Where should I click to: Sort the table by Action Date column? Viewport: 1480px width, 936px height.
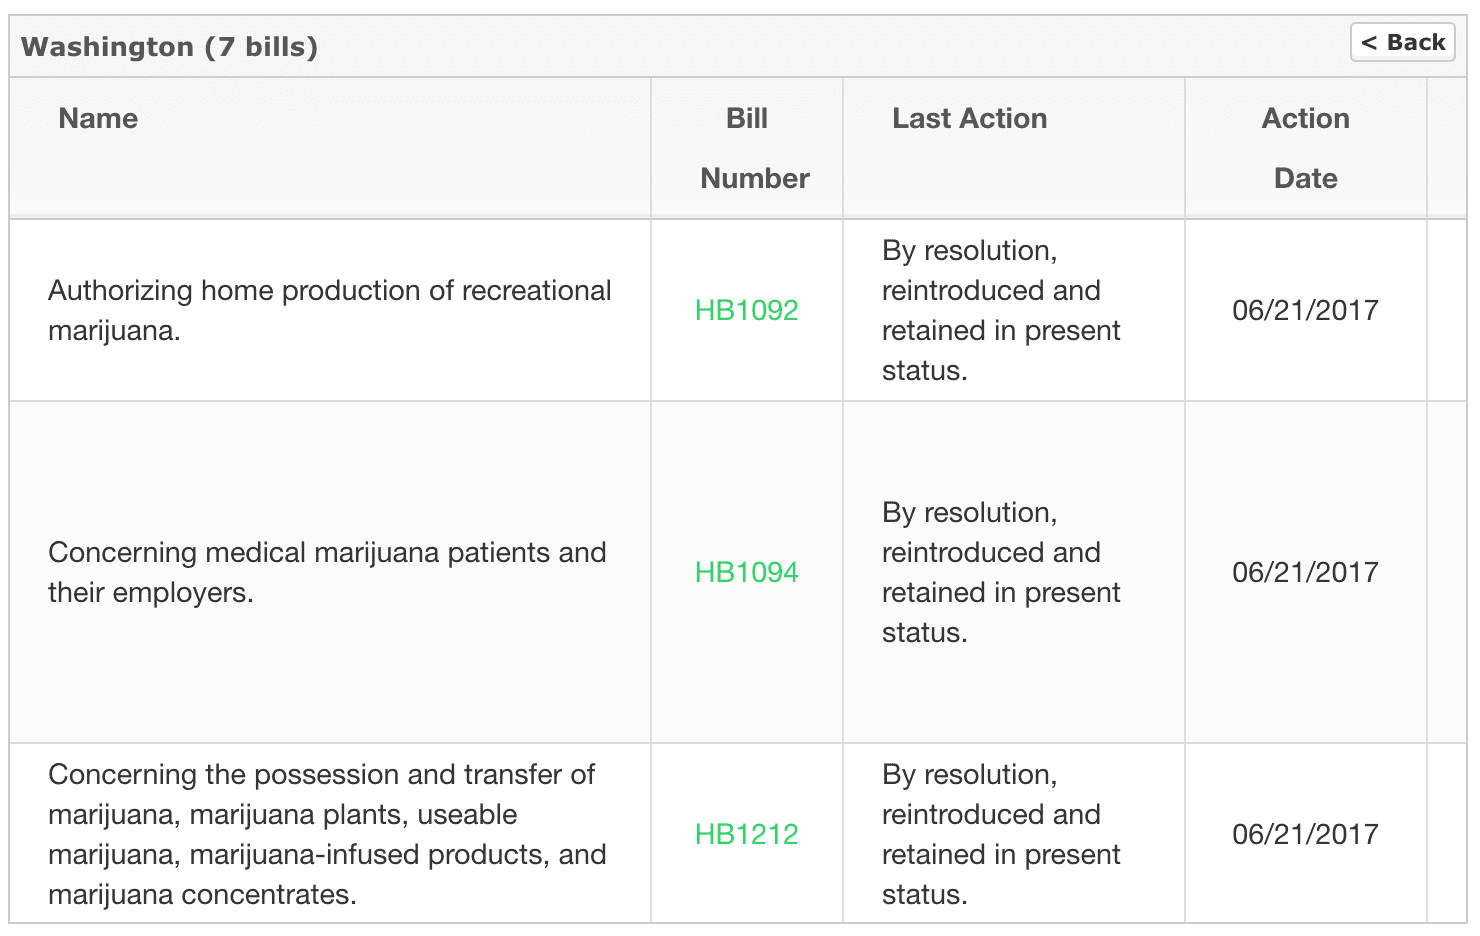(1305, 148)
